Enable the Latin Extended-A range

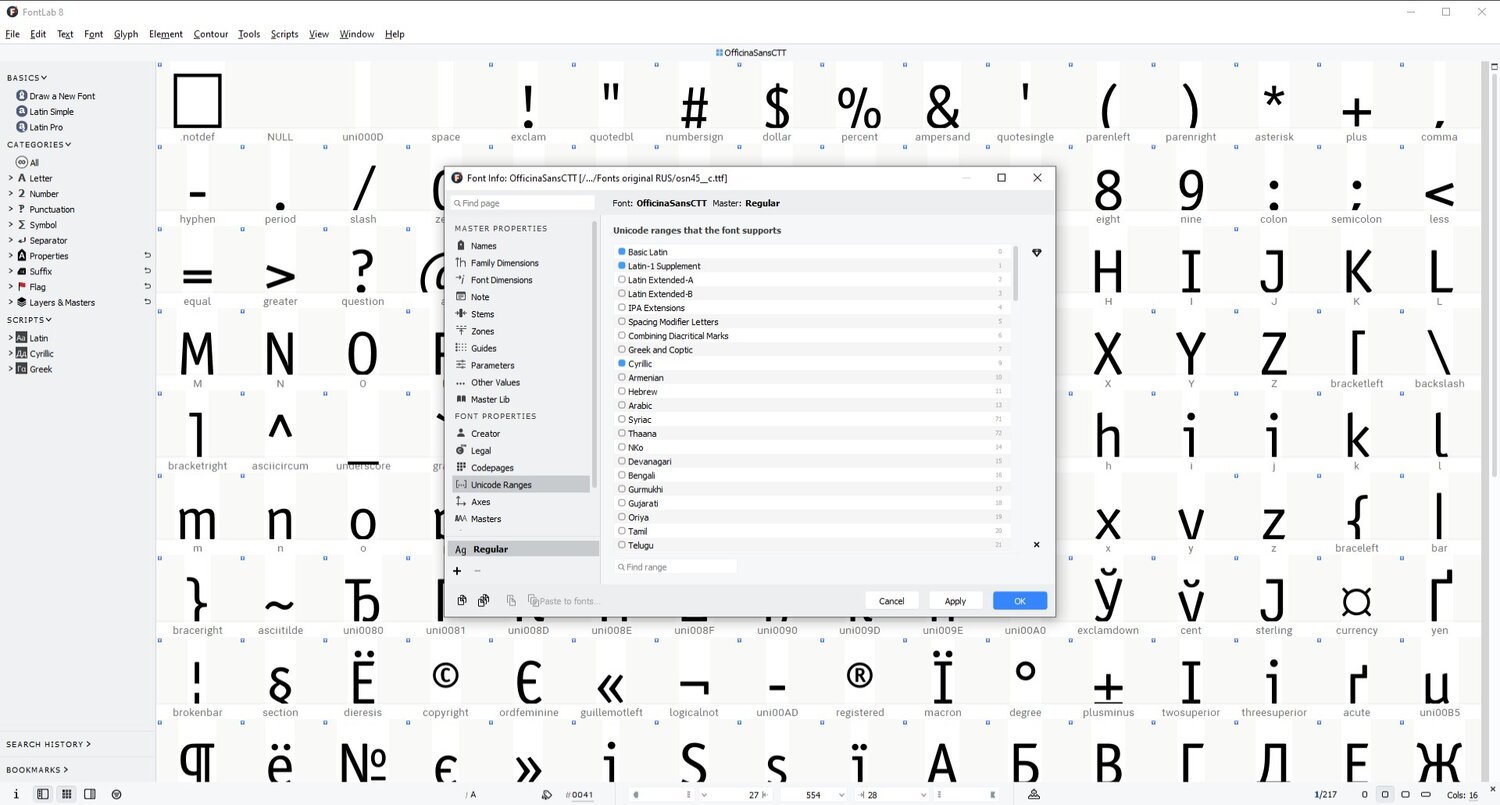pyautogui.click(x=621, y=280)
